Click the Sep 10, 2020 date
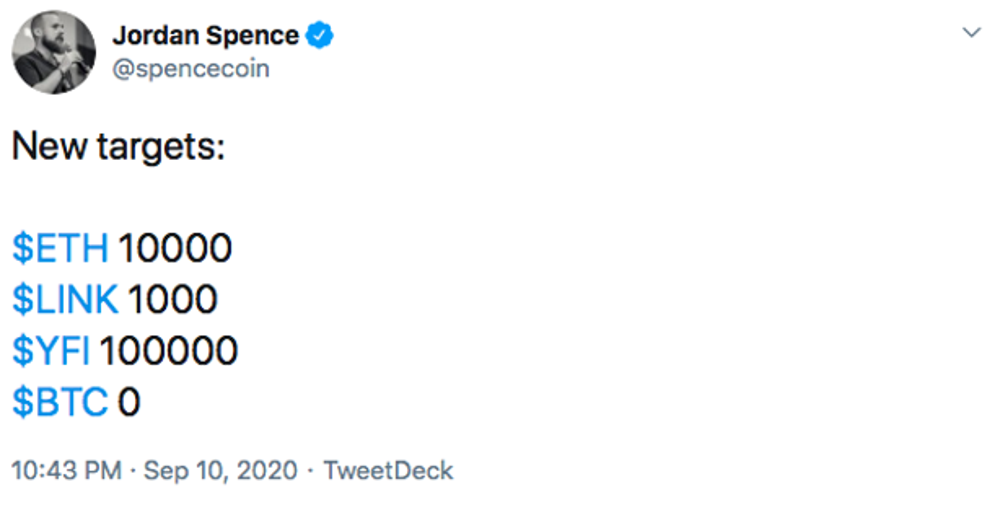1000x505 pixels. click(221, 471)
